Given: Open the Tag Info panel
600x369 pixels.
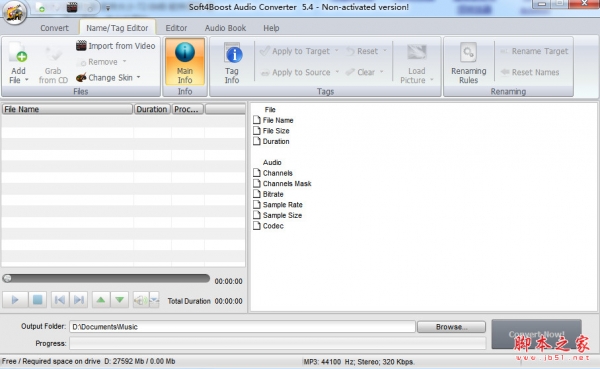Looking at the screenshot, I should coord(232,64).
